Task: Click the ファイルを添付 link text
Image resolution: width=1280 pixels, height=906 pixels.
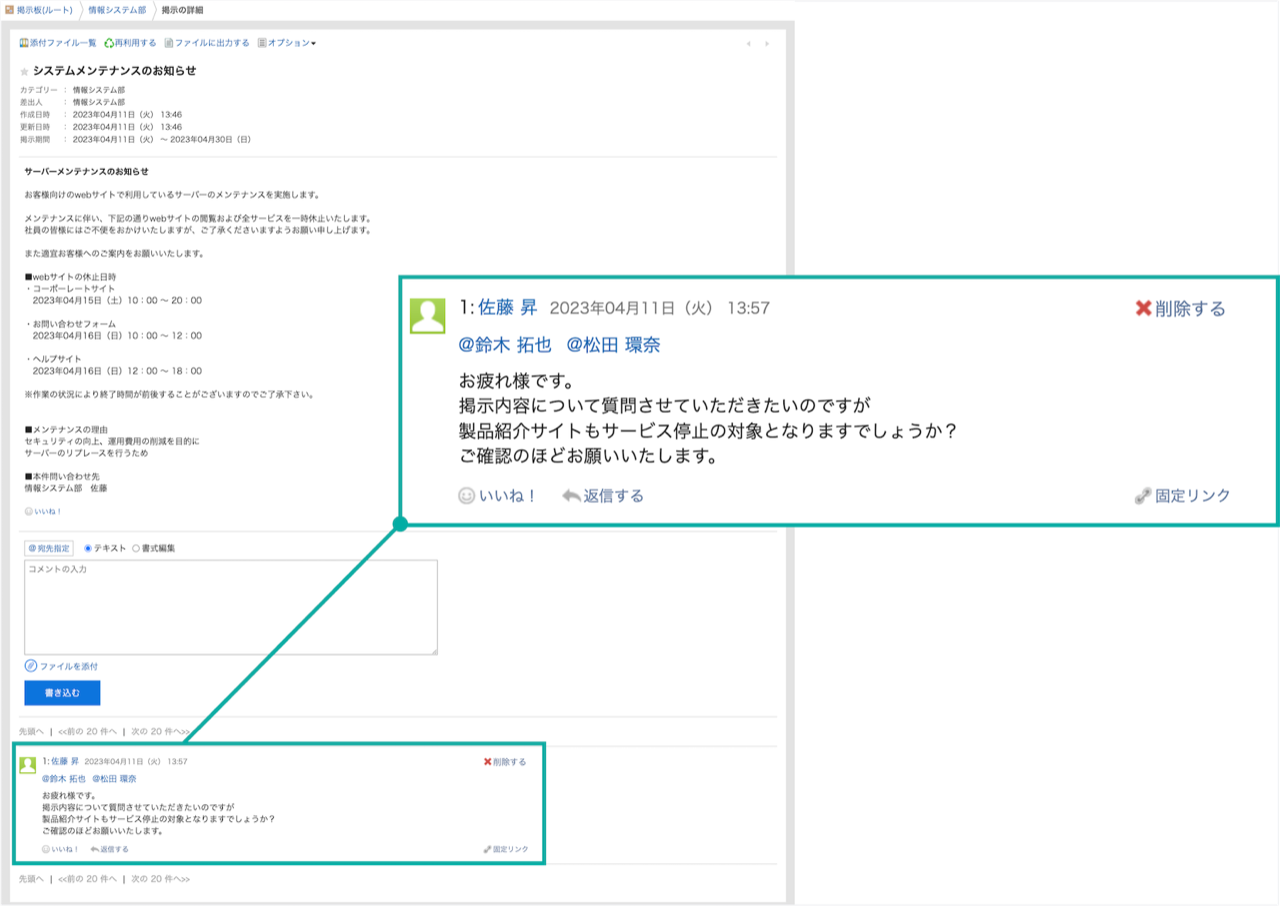Action: [x=69, y=666]
